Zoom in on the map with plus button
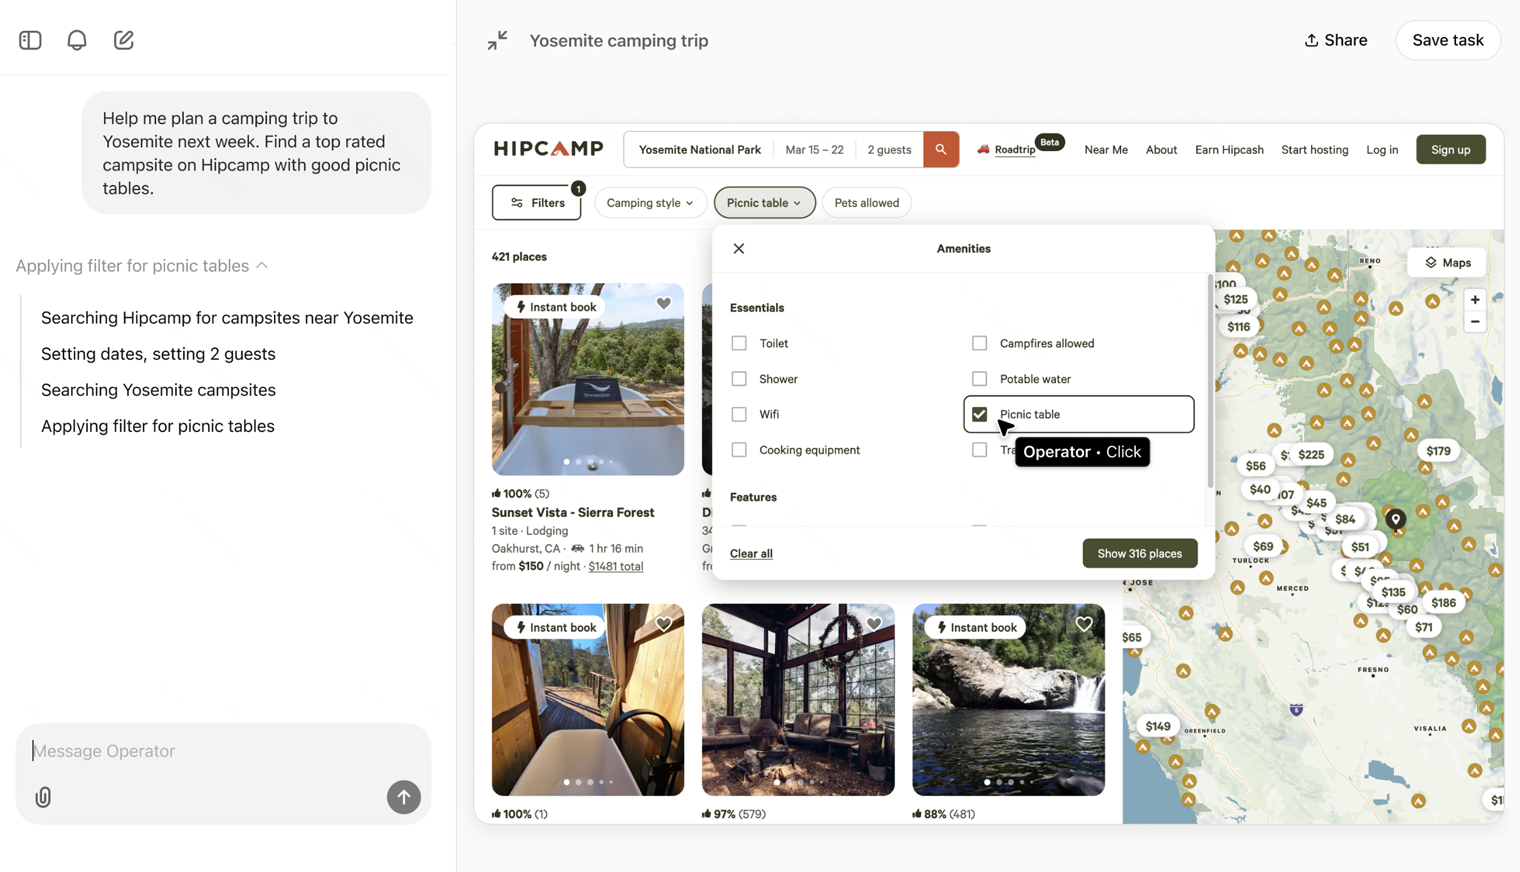 (1475, 300)
